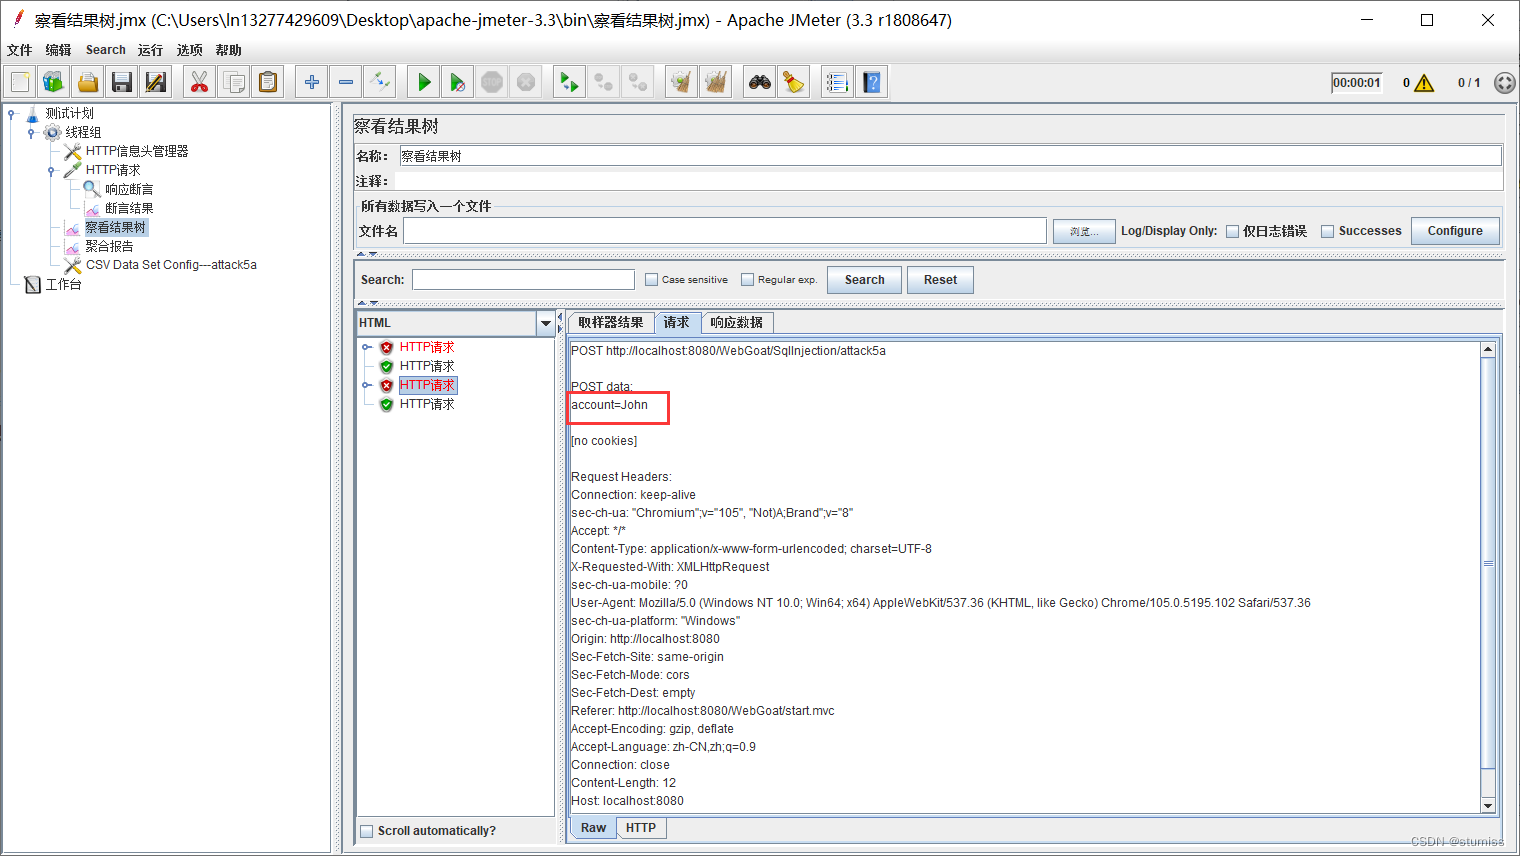Open the 文件 menu
Viewport: 1520px width, 856px height.
tap(19, 50)
